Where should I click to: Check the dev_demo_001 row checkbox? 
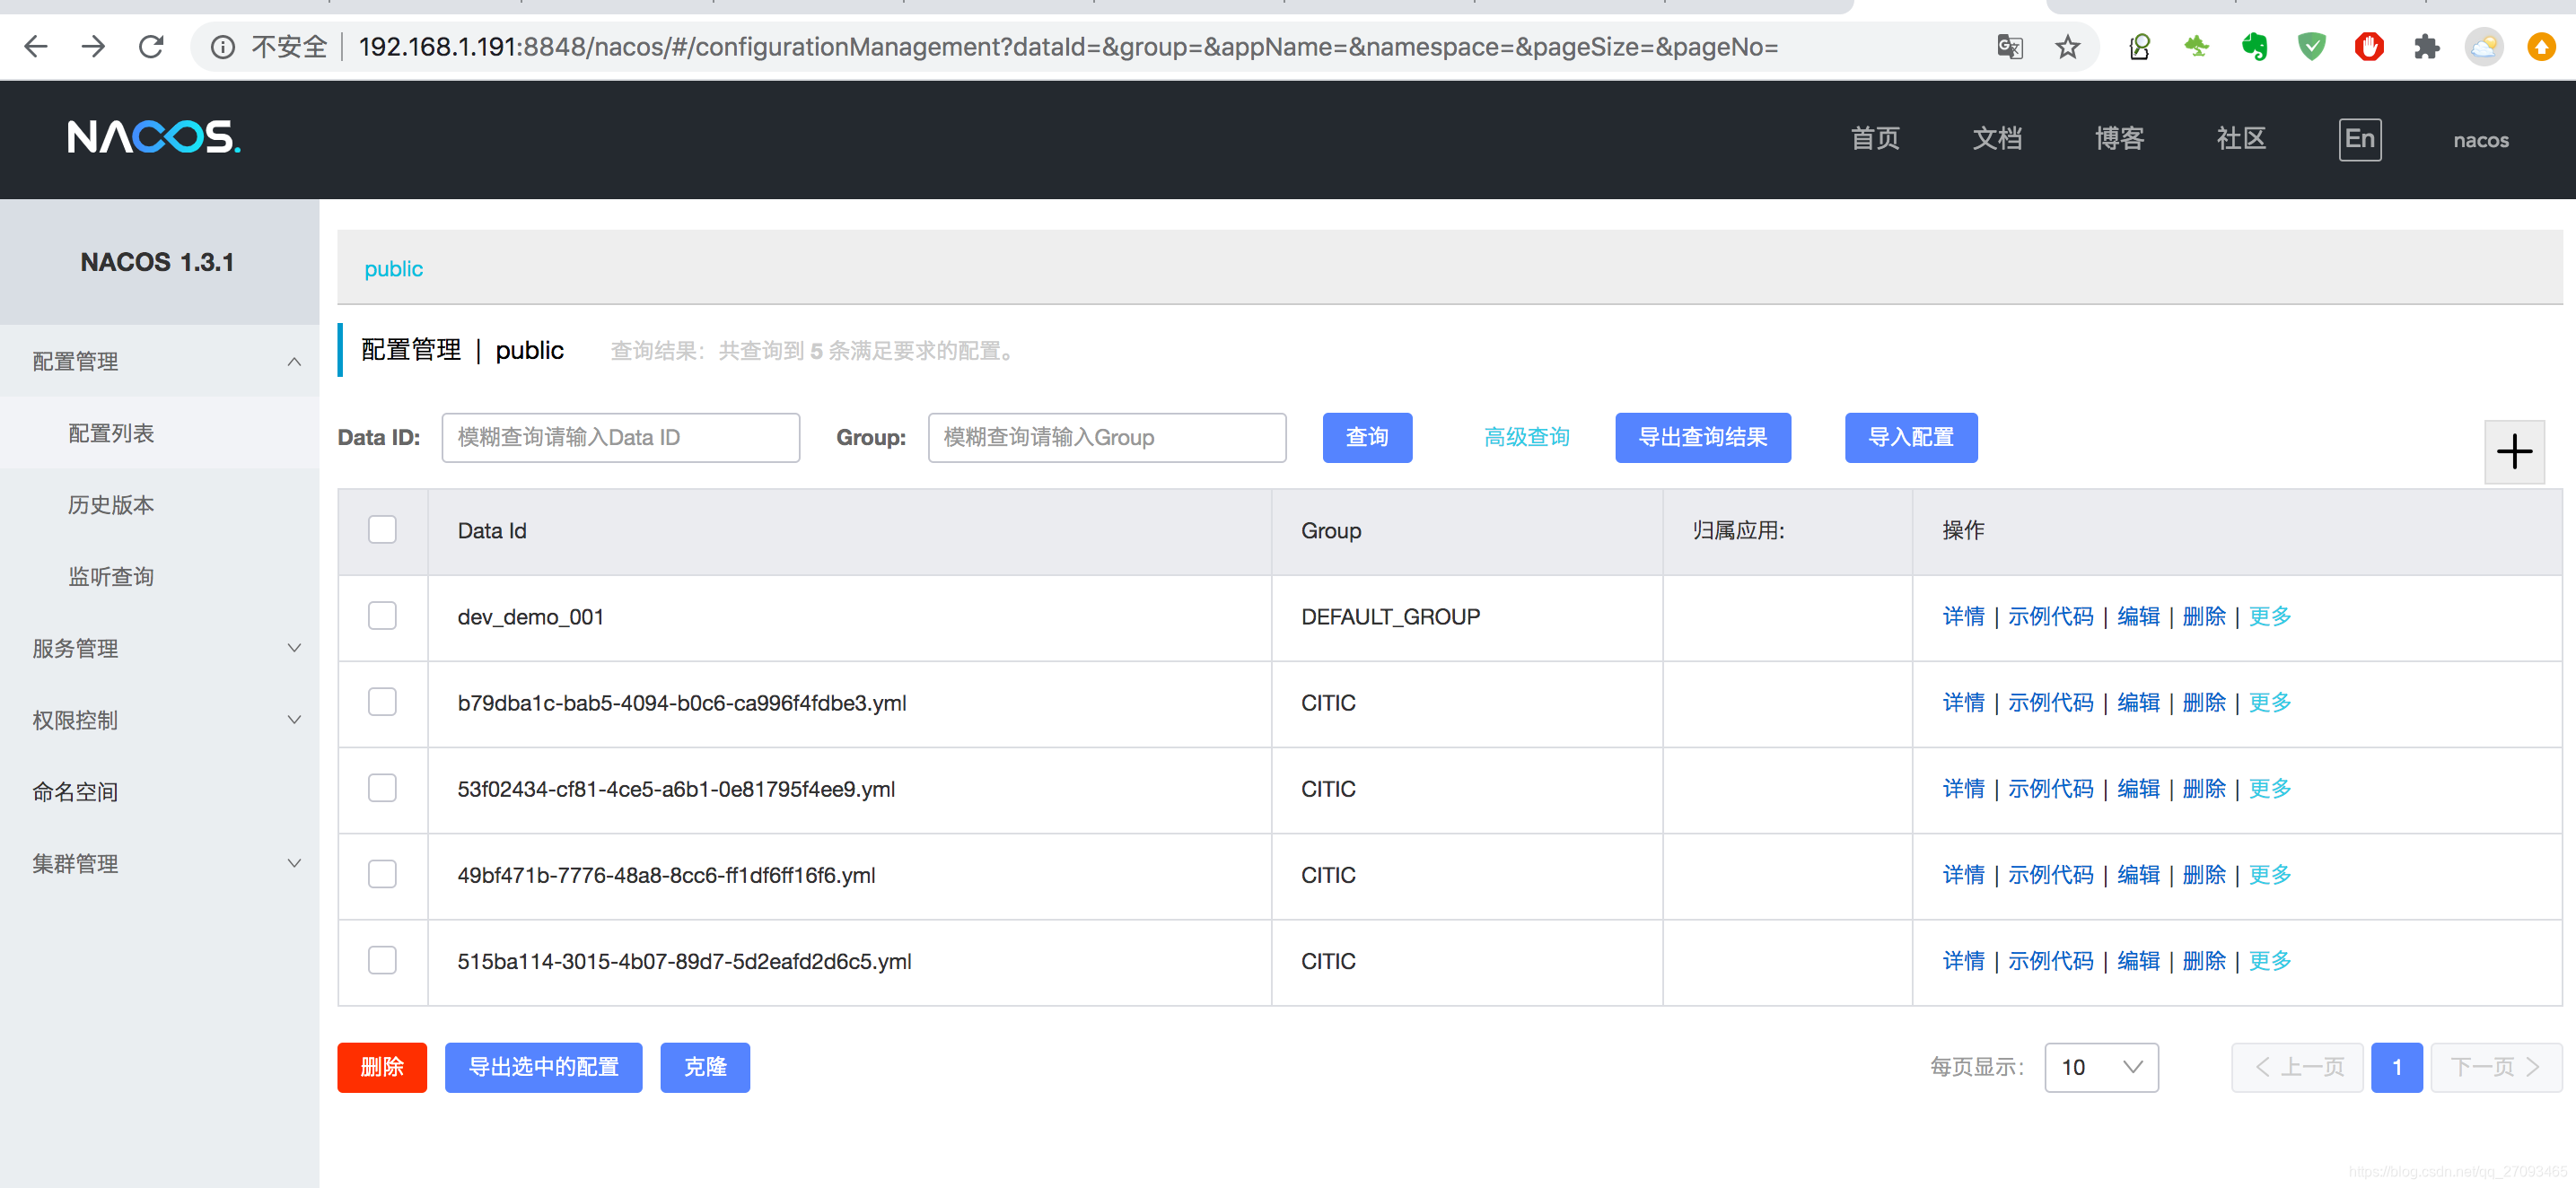coord(382,615)
